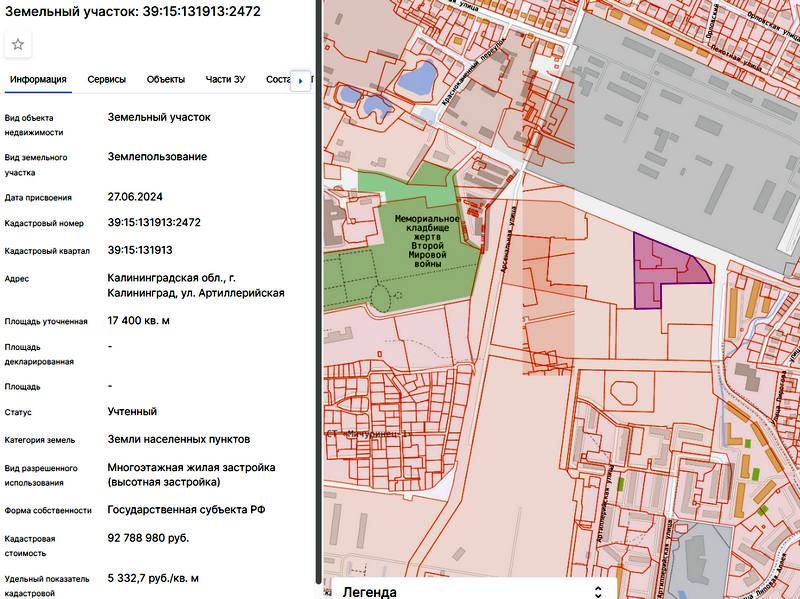Select the Объекты tab
Screen dimensions: 800x599
165,79
